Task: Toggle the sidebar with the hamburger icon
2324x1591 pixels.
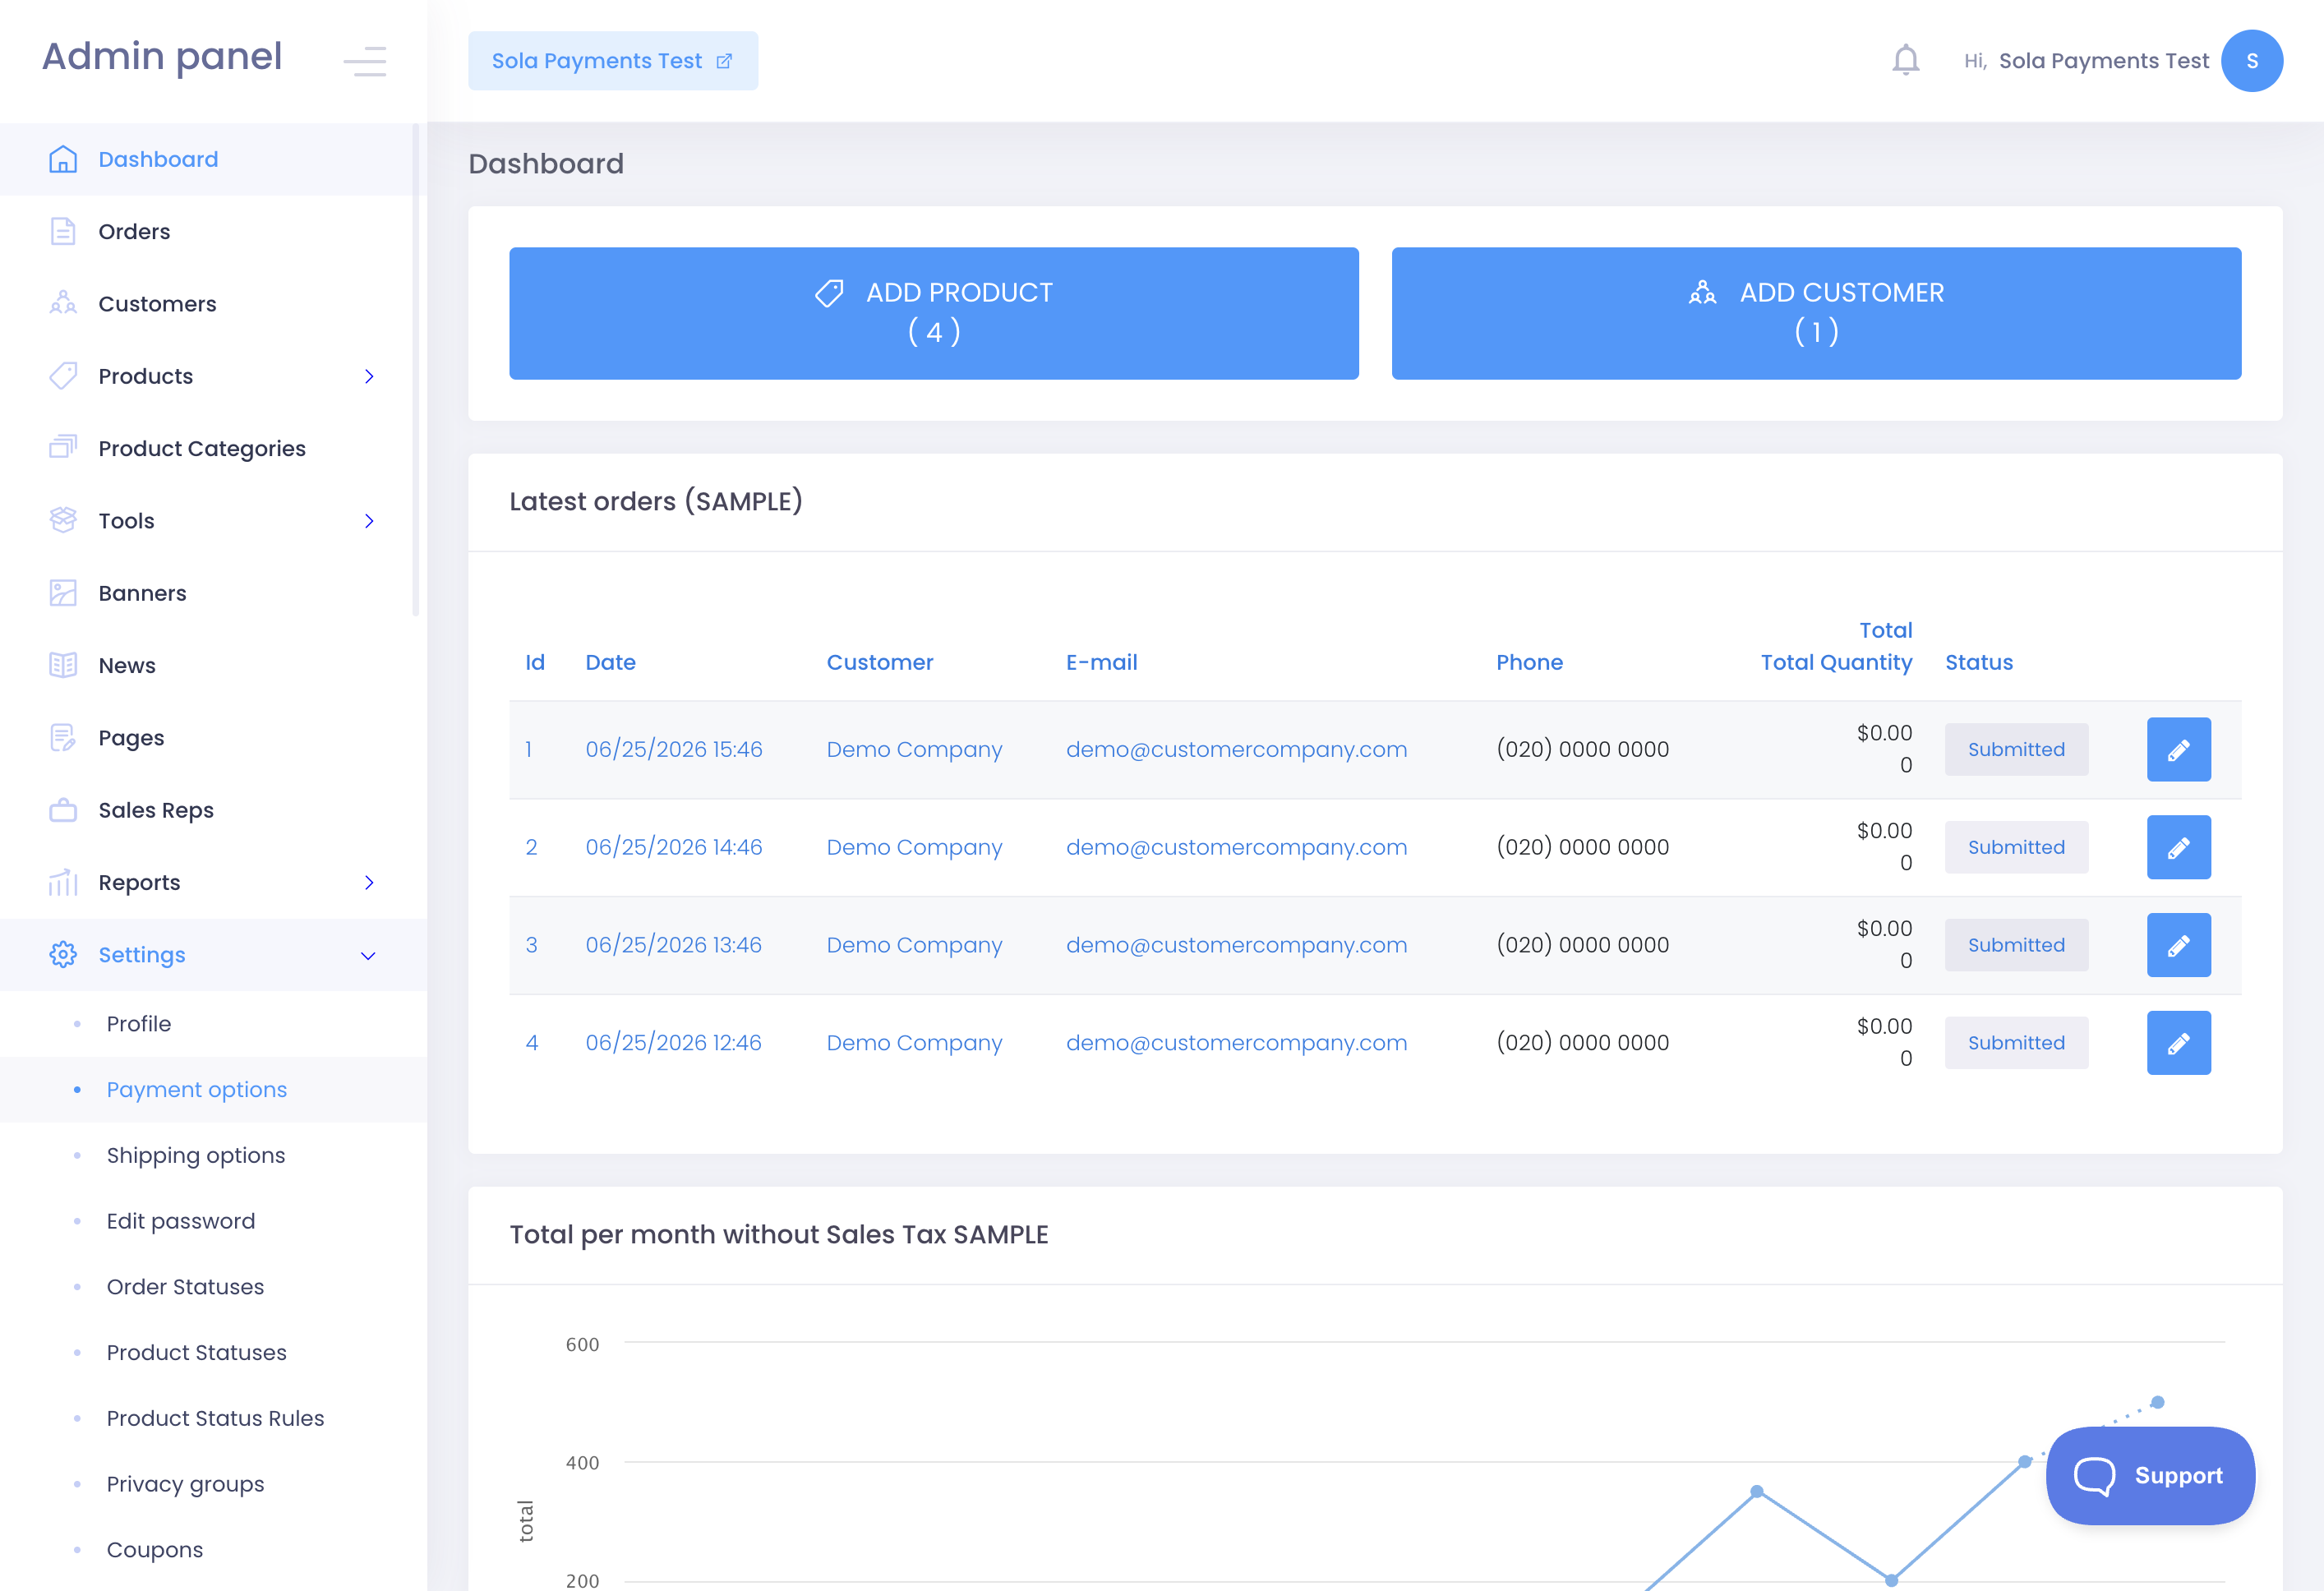Action: 365,61
